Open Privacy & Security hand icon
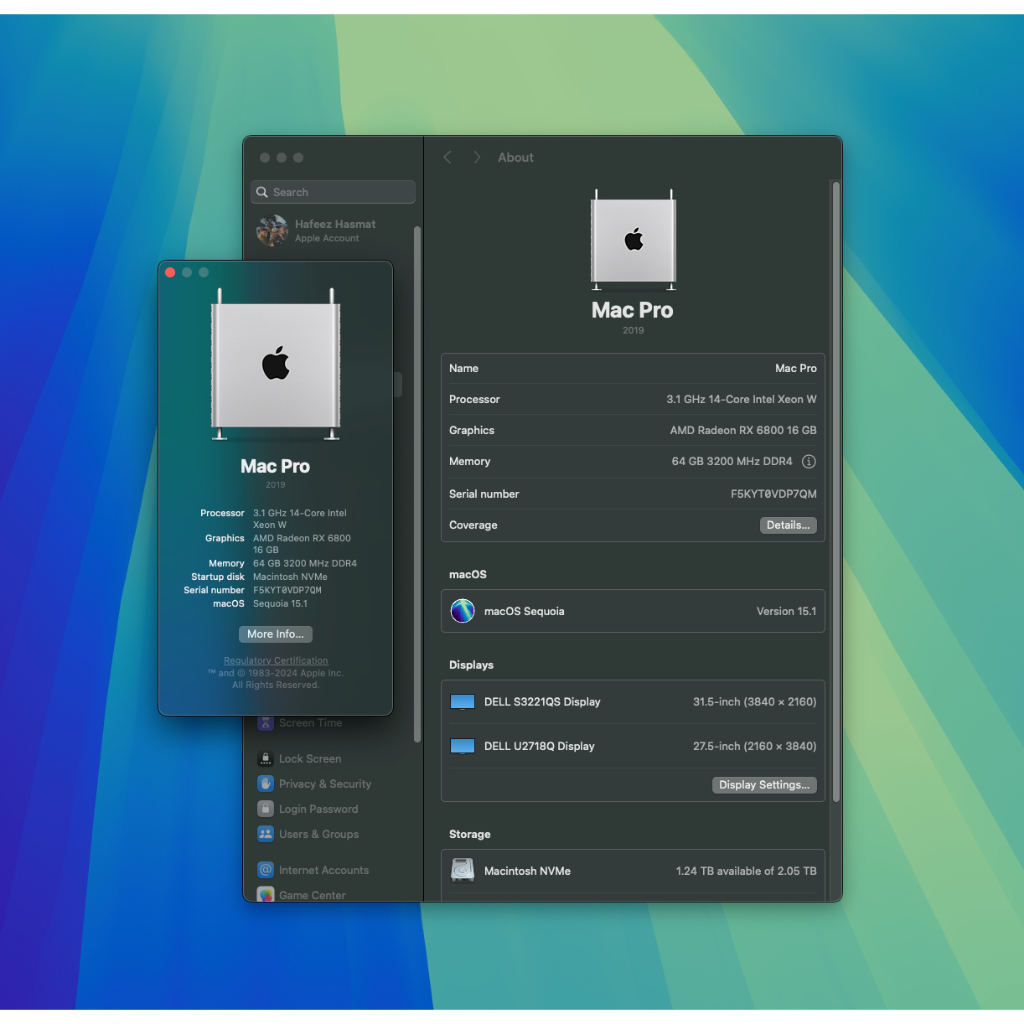1024x1024 pixels. (265, 784)
